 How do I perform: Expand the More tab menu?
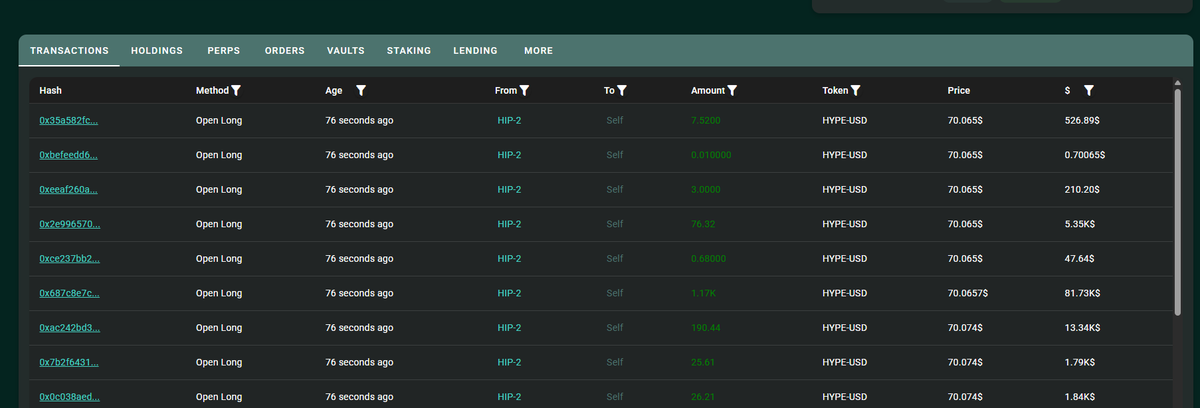(x=538, y=51)
